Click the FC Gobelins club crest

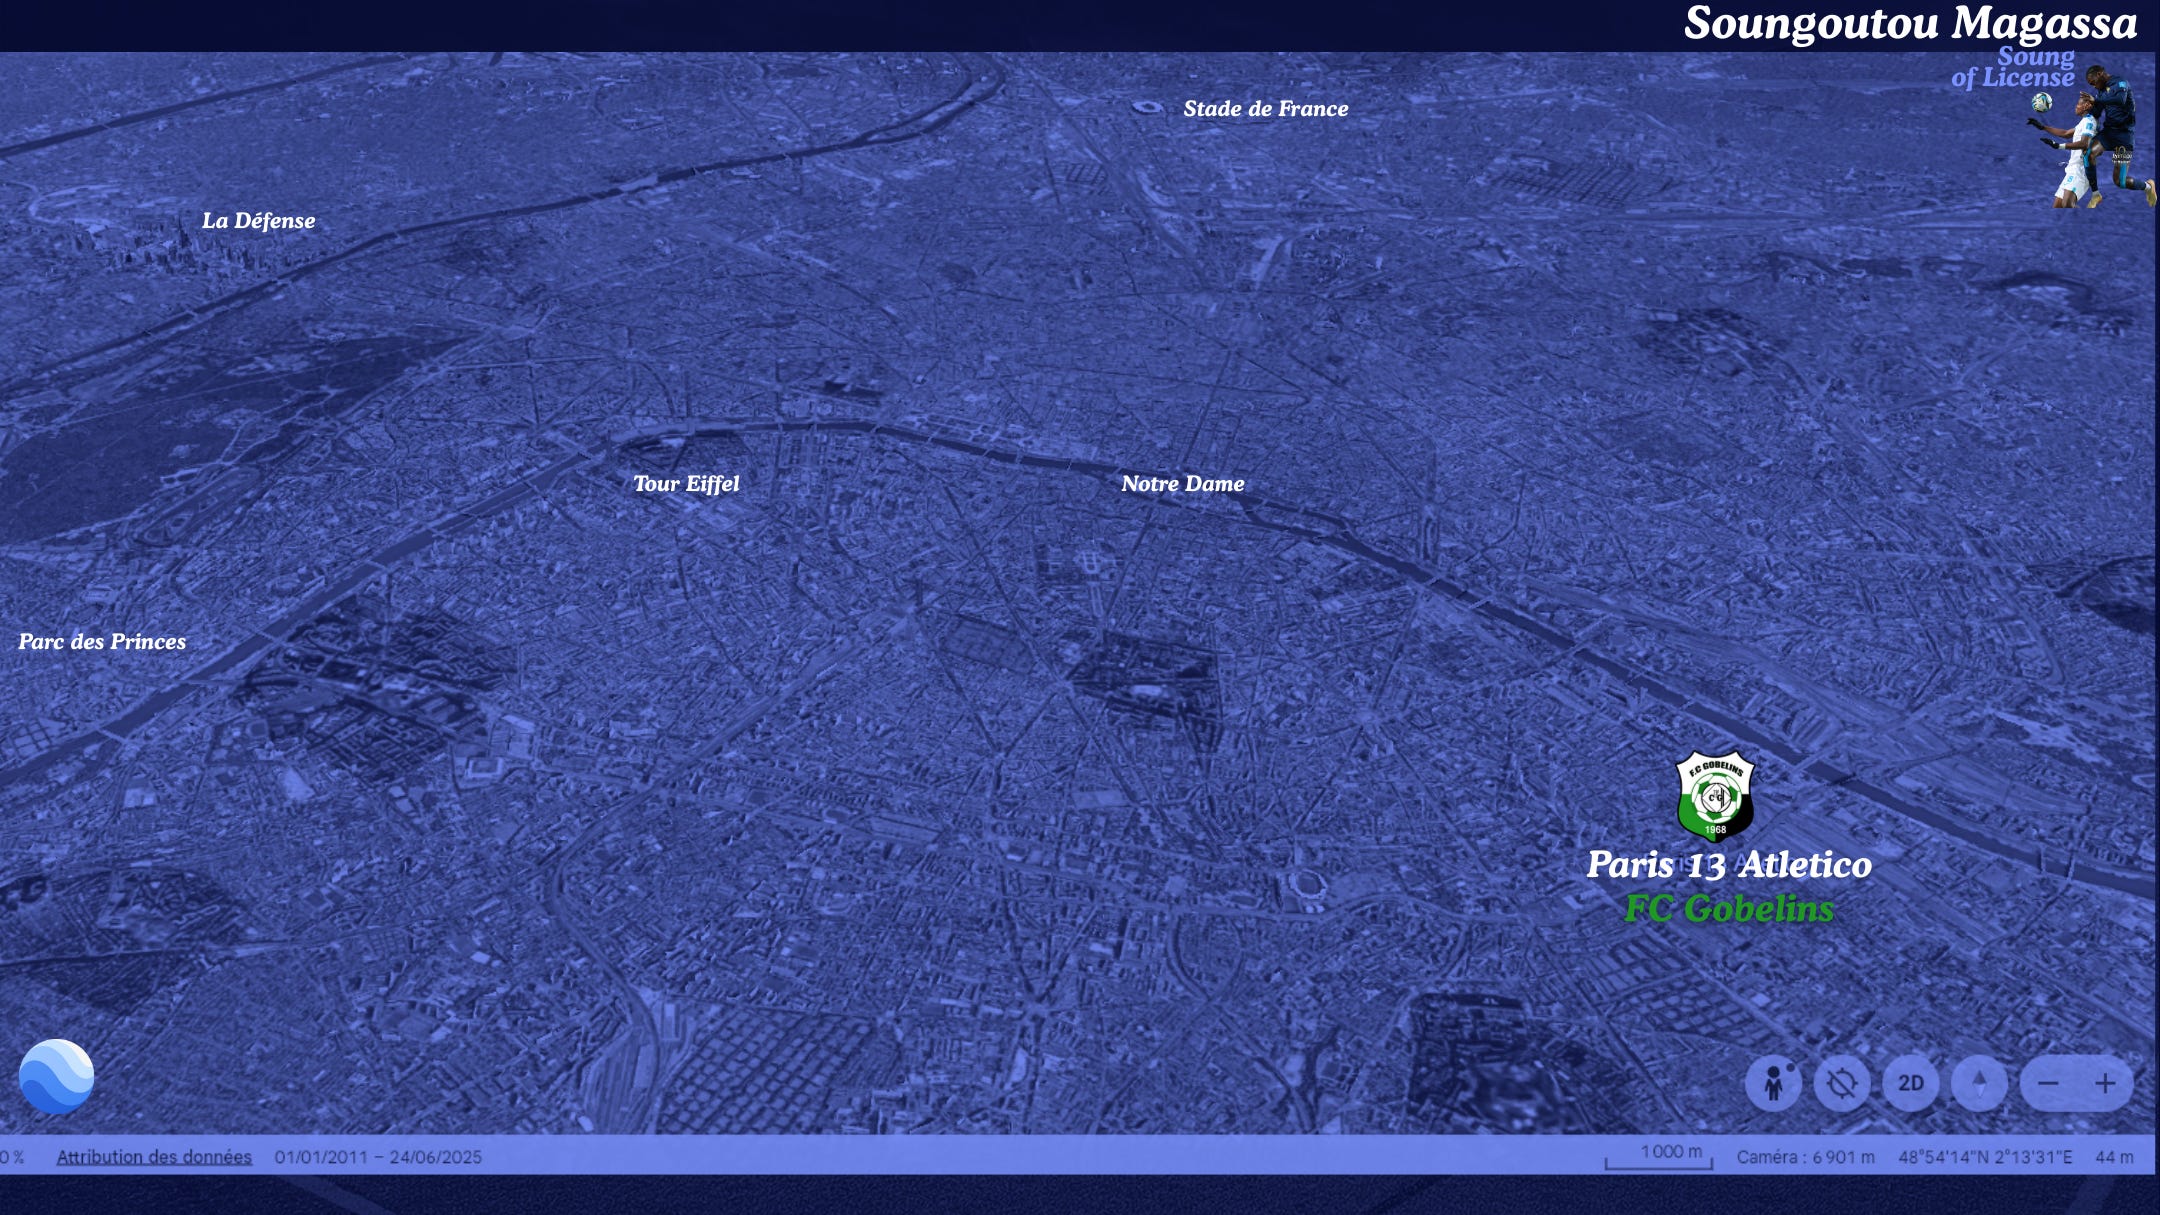point(1715,796)
